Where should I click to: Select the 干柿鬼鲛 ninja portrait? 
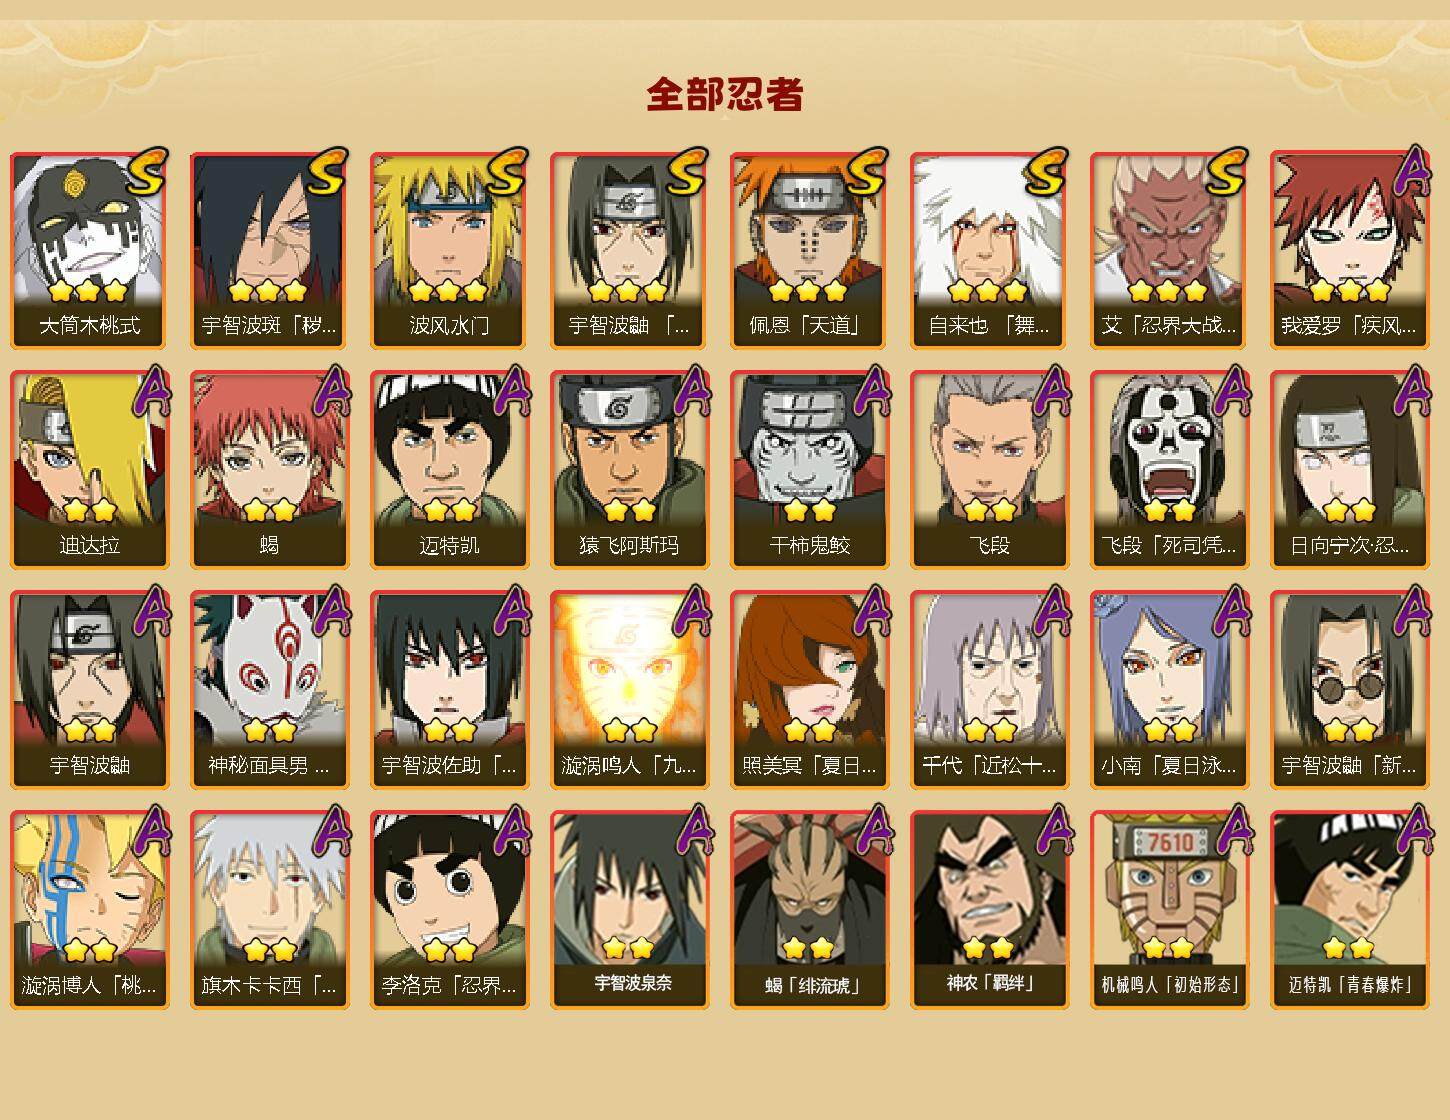tap(810, 470)
